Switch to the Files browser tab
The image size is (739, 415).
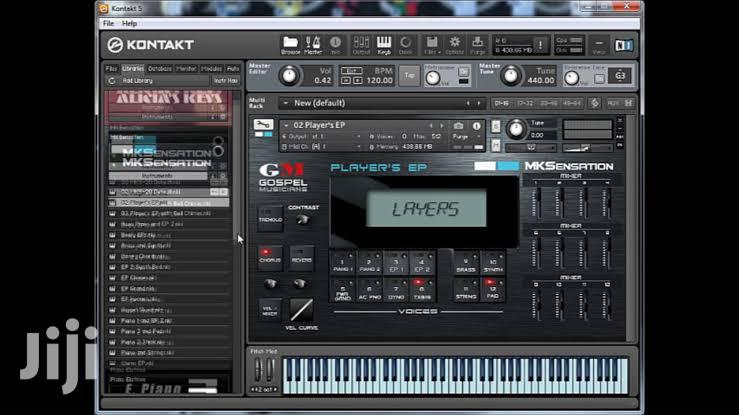pyautogui.click(x=111, y=69)
